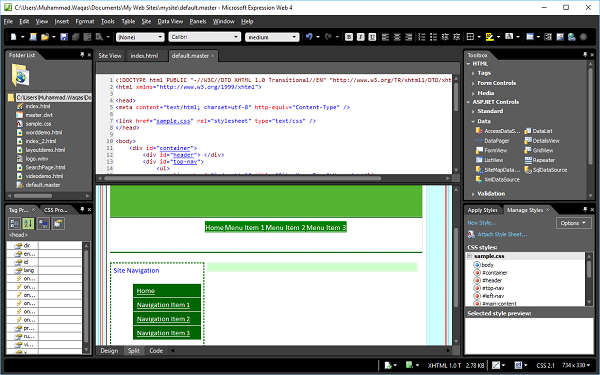Collapse the ASP.NET Controls section
Viewport: 600px width, 375px height.
click(x=468, y=102)
